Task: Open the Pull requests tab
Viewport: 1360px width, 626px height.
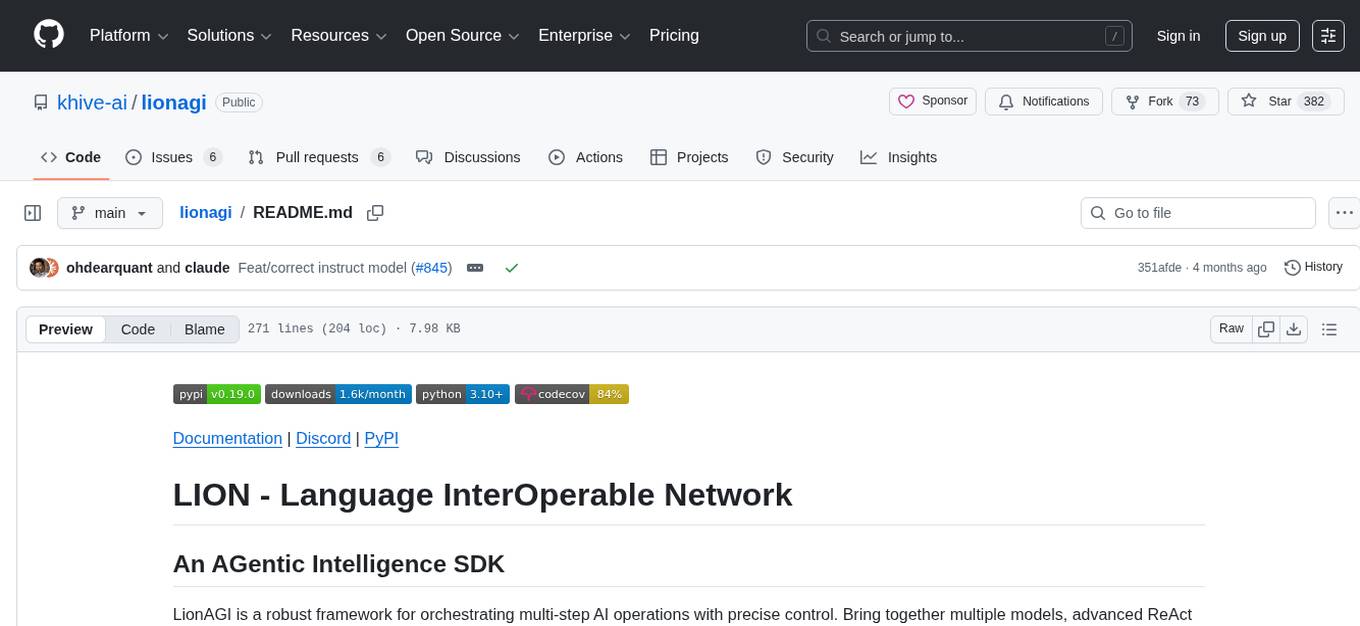Action: (x=317, y=157)
